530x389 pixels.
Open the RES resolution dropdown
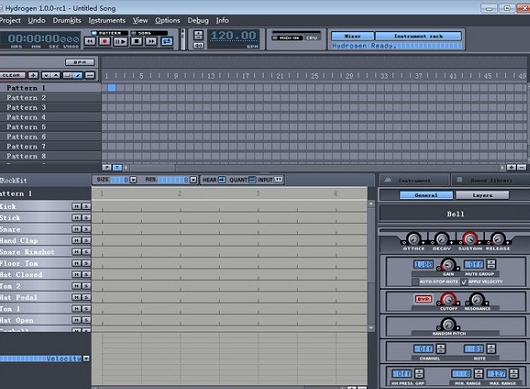[193, 179]
